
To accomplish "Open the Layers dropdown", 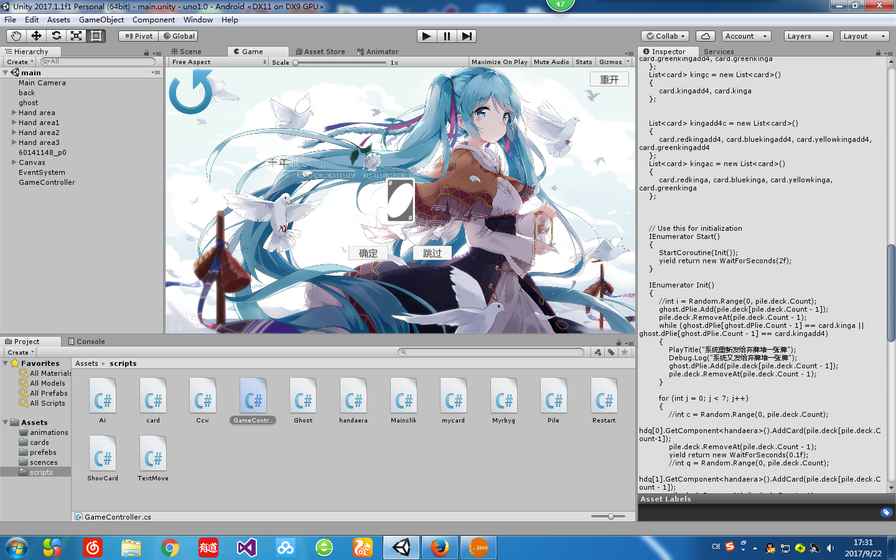I will pyautogui.click(x=807, y=36).
